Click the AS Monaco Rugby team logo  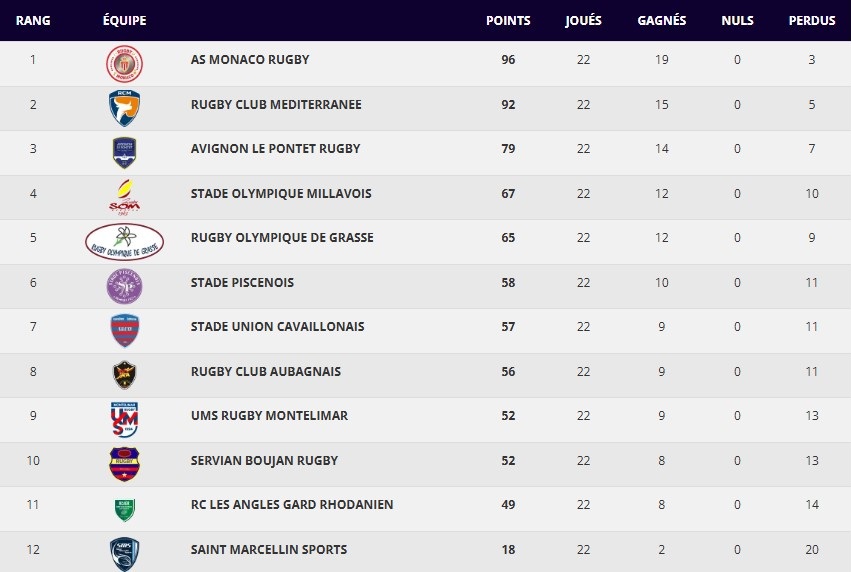pyautogui.click(x=124, y=63)
